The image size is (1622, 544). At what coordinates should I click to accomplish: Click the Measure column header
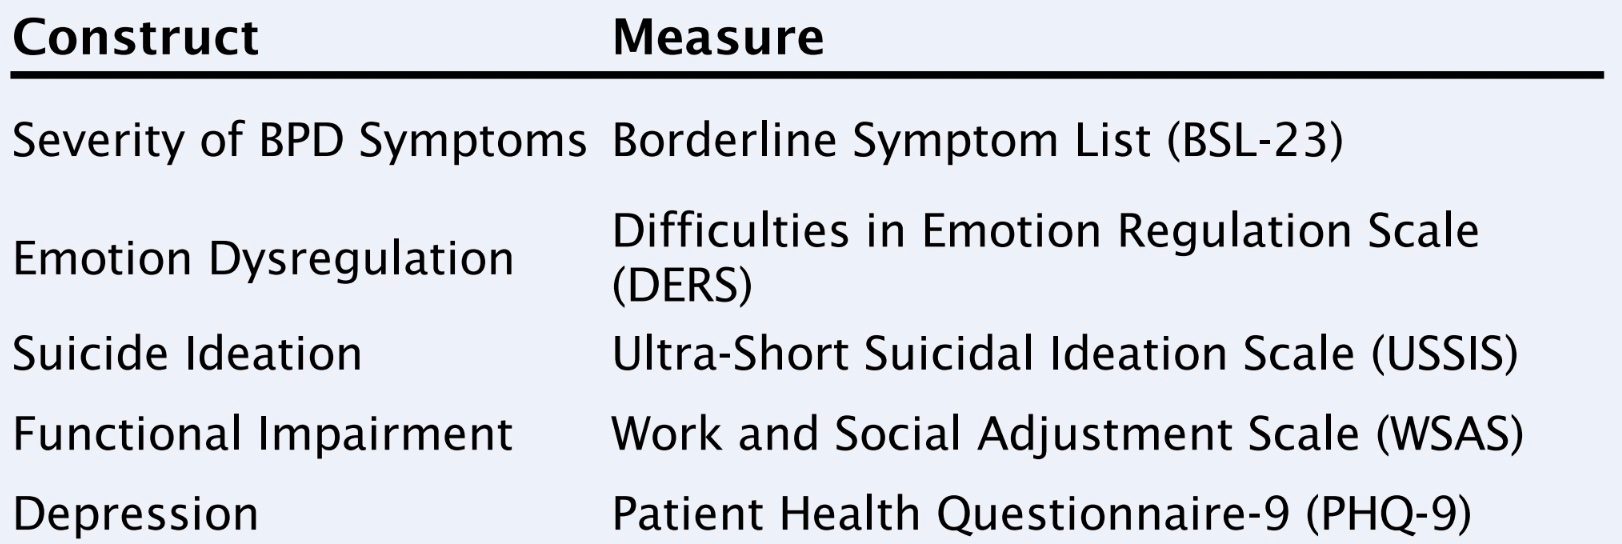click(718, 37)
